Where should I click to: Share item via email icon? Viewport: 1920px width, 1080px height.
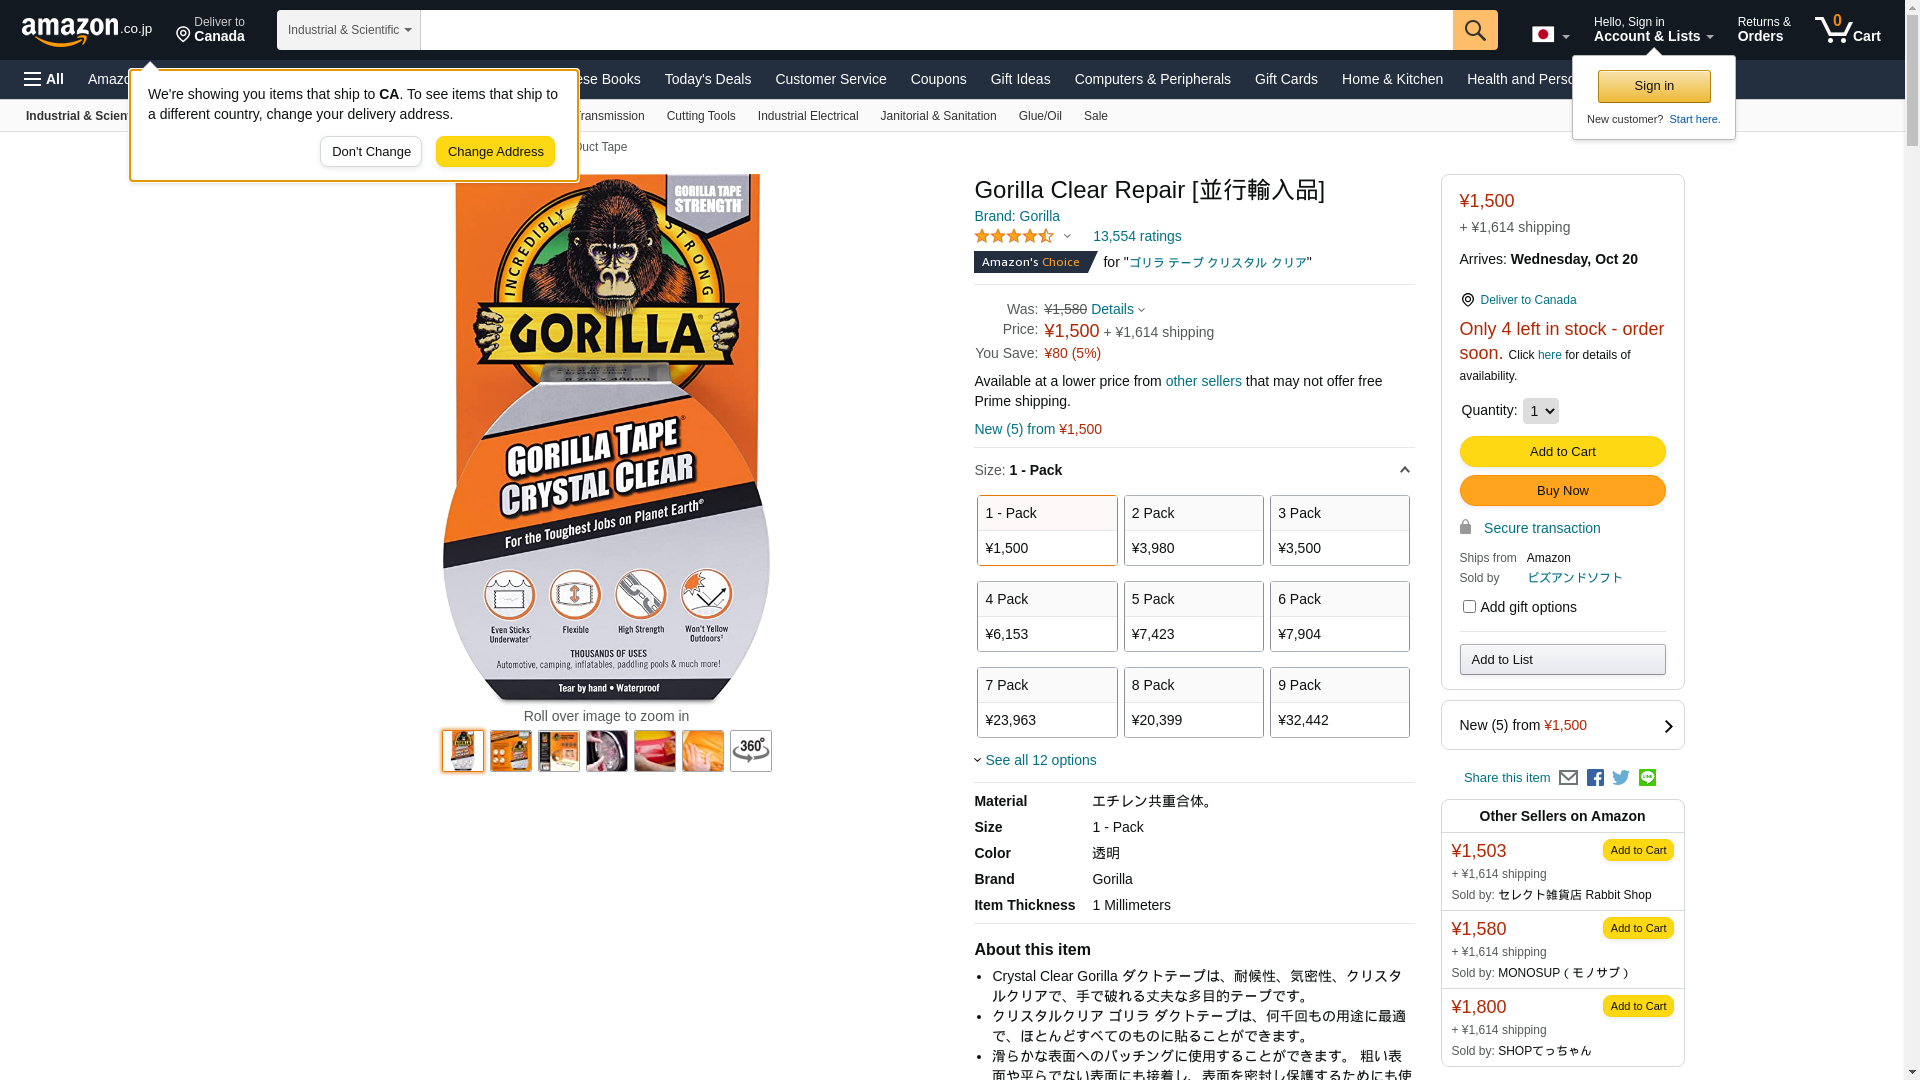1568,778
